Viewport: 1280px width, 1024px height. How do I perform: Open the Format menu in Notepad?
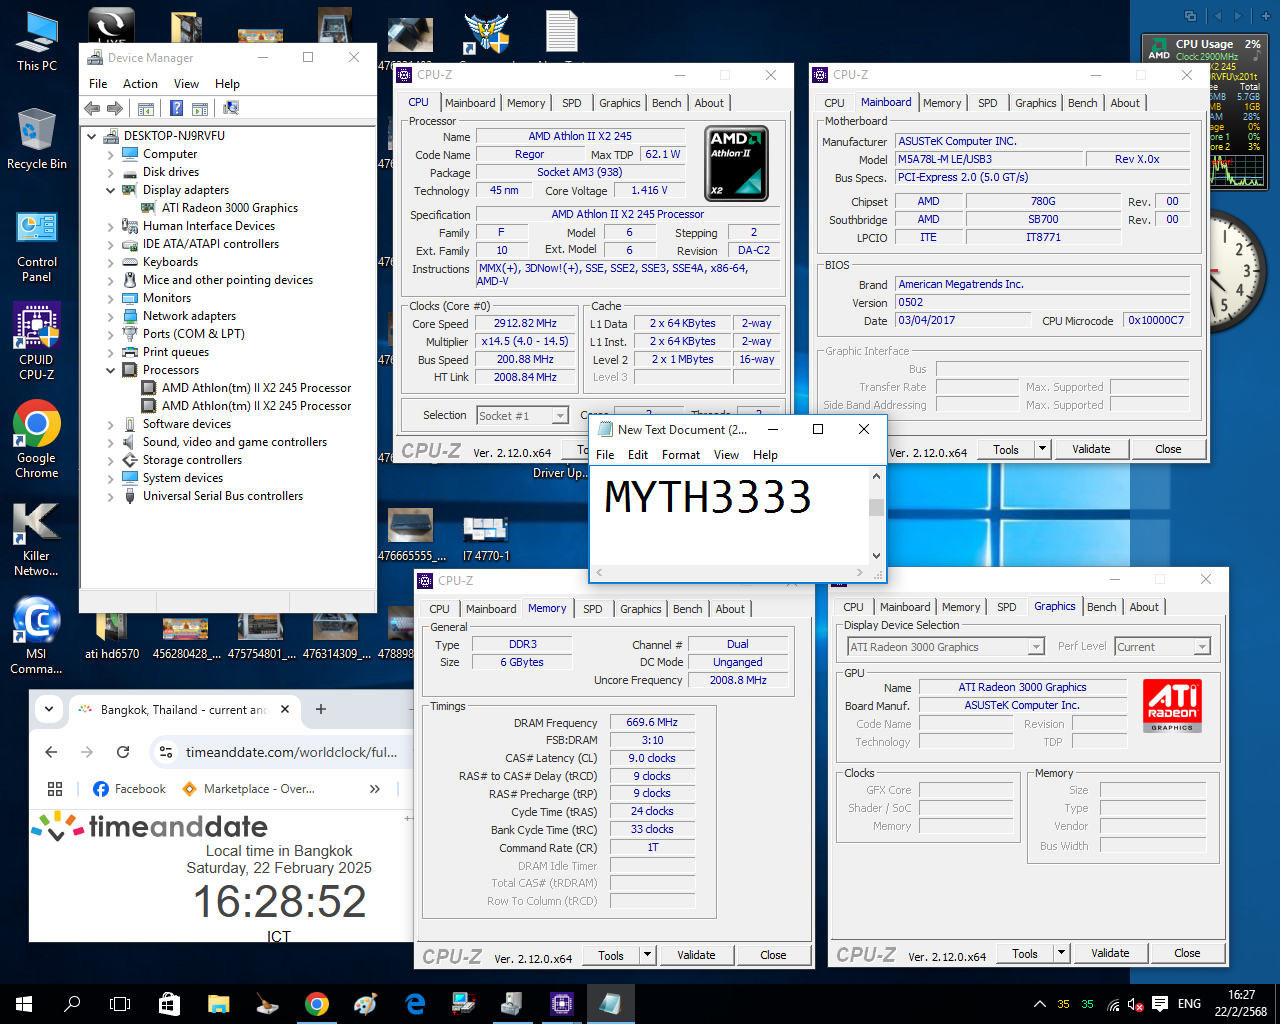(x=681, y=455)
